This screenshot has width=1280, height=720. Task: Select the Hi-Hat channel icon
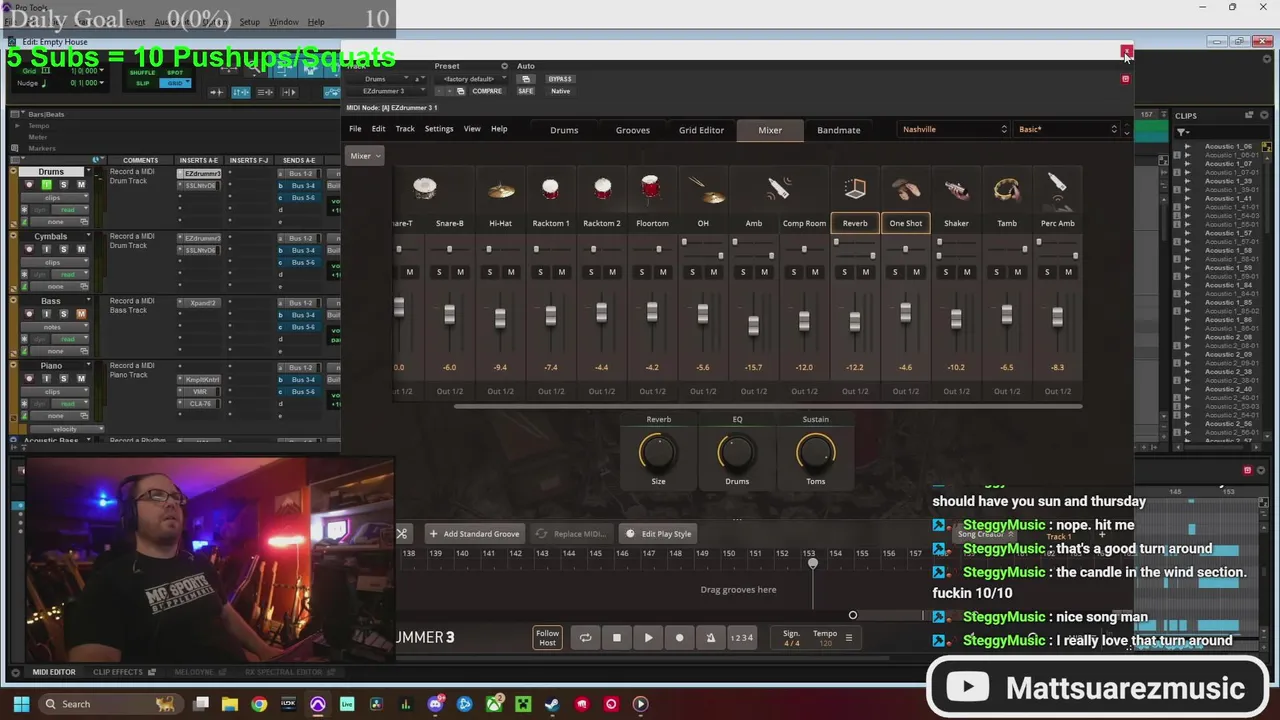point(500,190)
